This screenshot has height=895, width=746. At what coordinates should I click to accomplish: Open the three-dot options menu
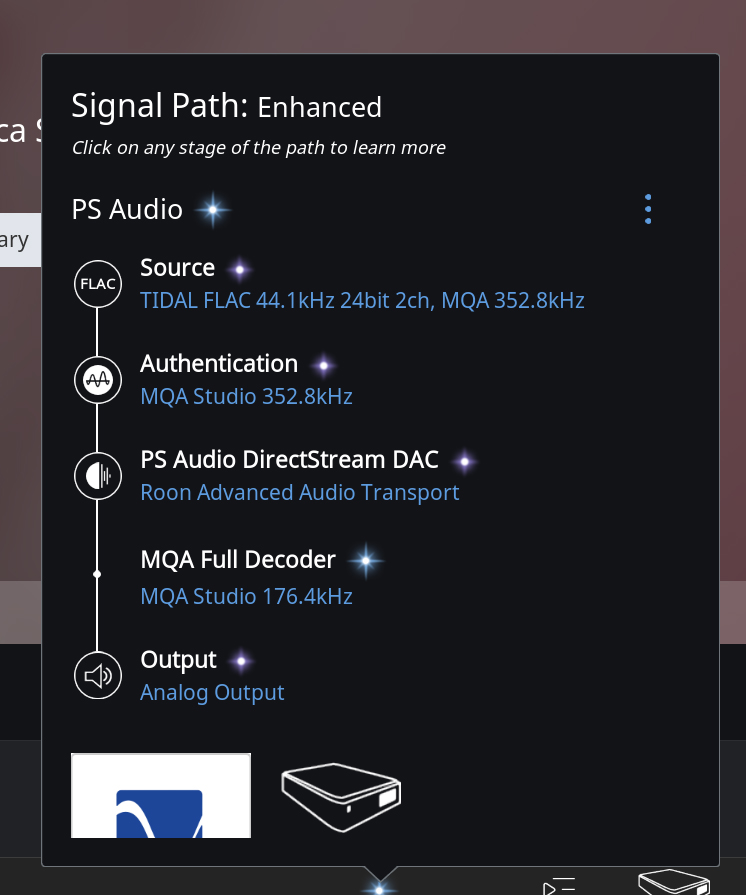(648, 209)
